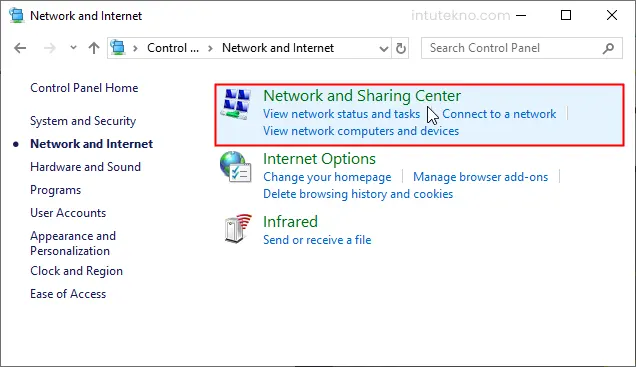This screenshot has width=636, height=367.
Task: Select Network and Internet in sidebar
Action: 91,144
